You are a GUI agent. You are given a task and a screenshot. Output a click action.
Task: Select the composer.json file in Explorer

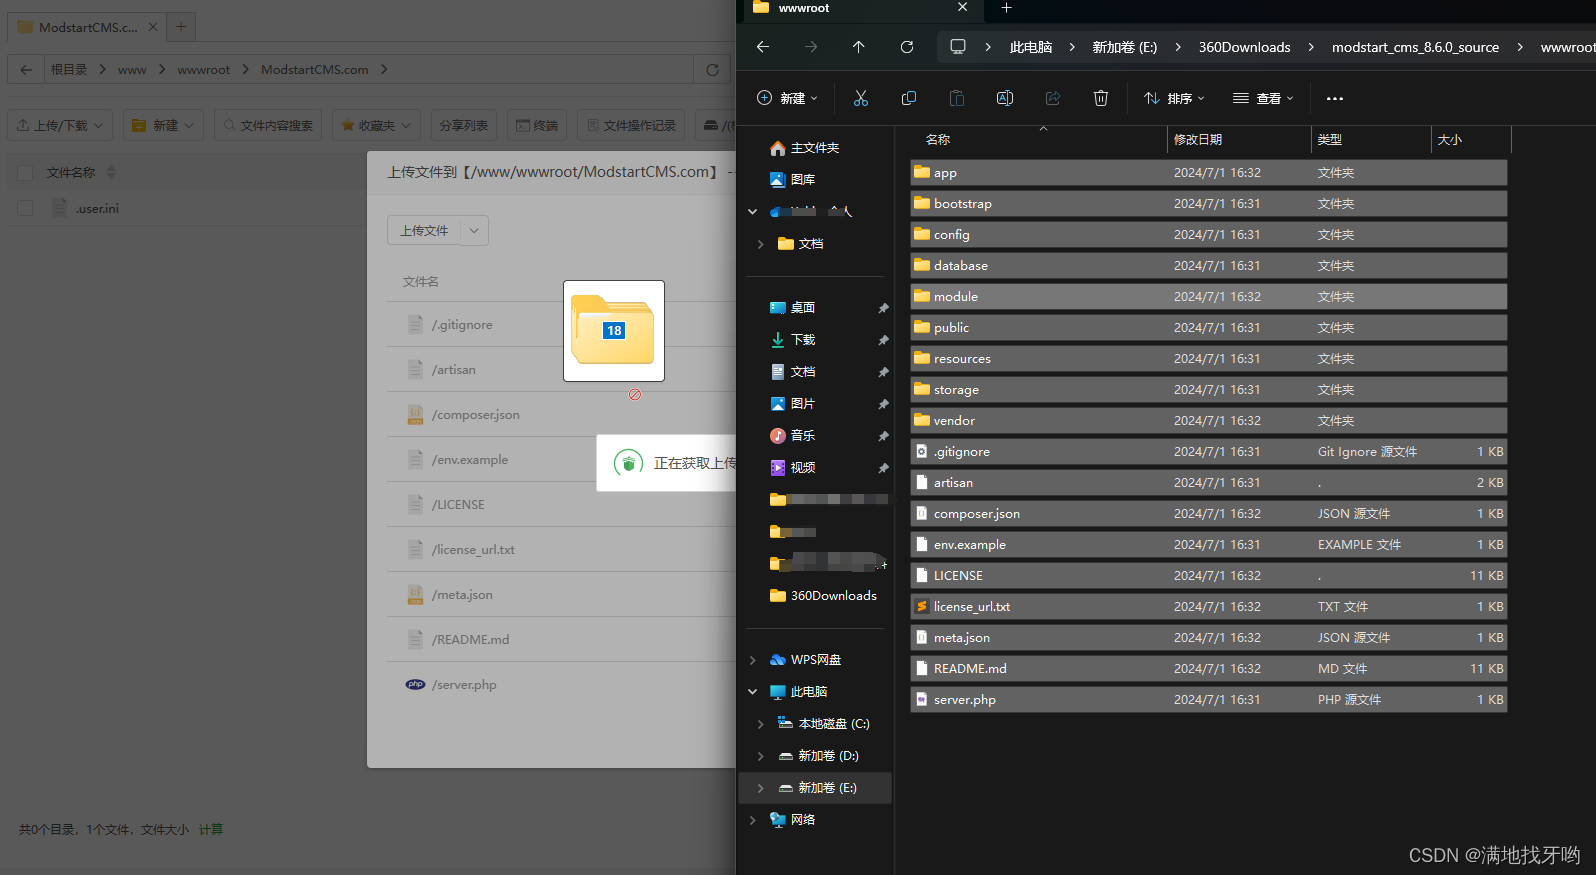point(1208,514)
